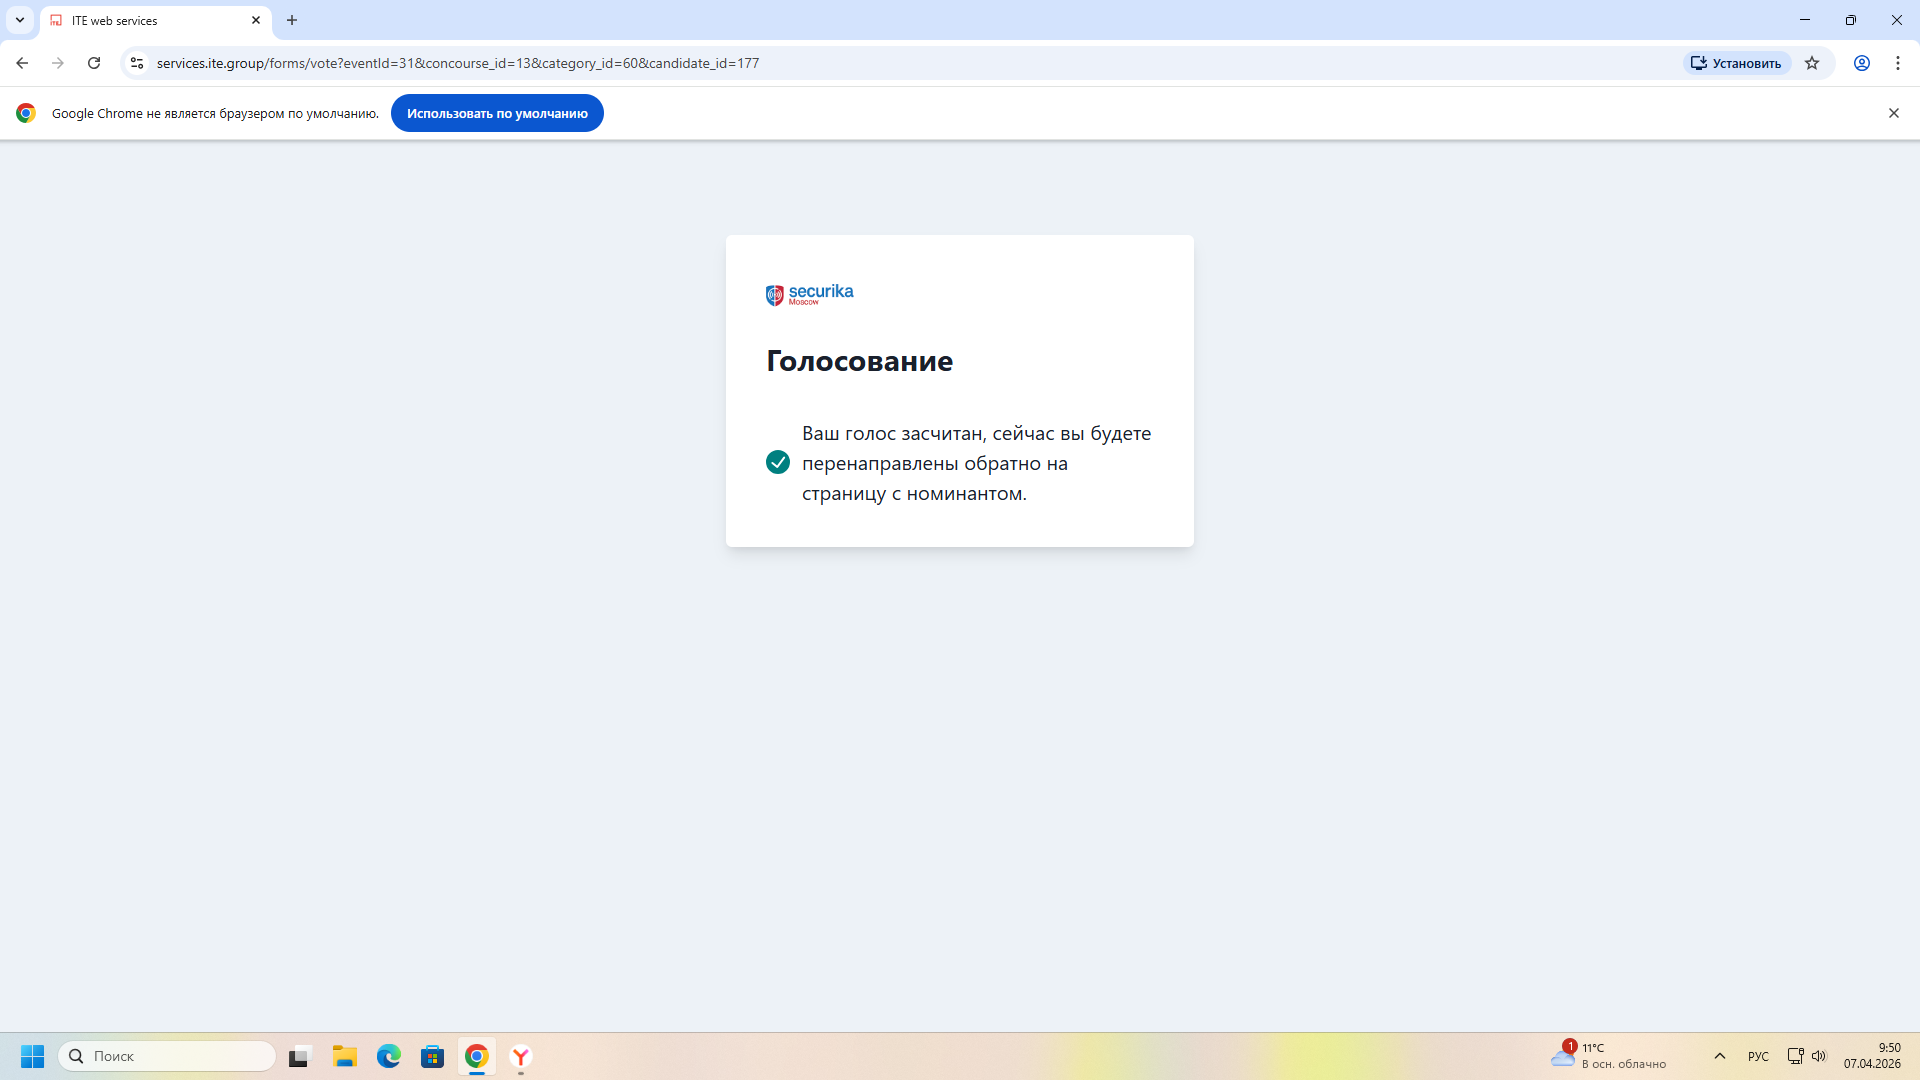
Task: Open site information icon in address bar
Action: (137, 63)
